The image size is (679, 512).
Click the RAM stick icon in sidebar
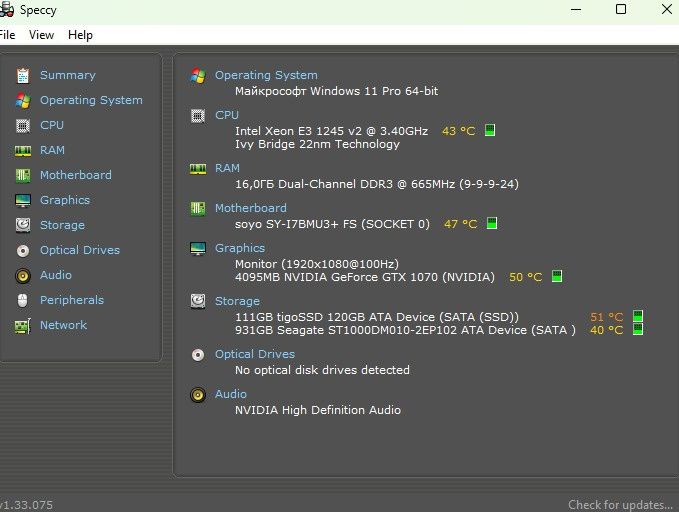point(23,151)
